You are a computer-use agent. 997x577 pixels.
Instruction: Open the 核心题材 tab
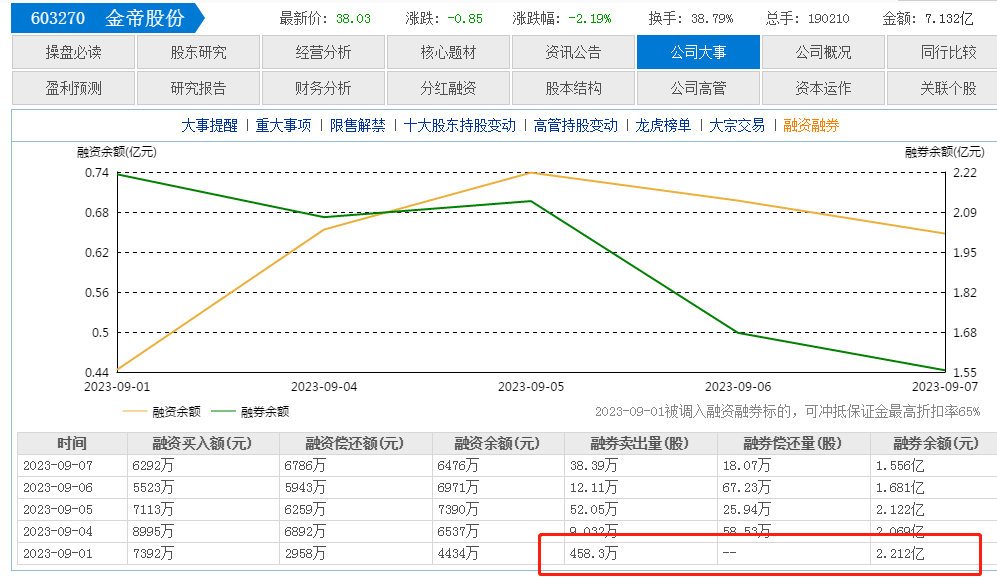coord(448,53)
